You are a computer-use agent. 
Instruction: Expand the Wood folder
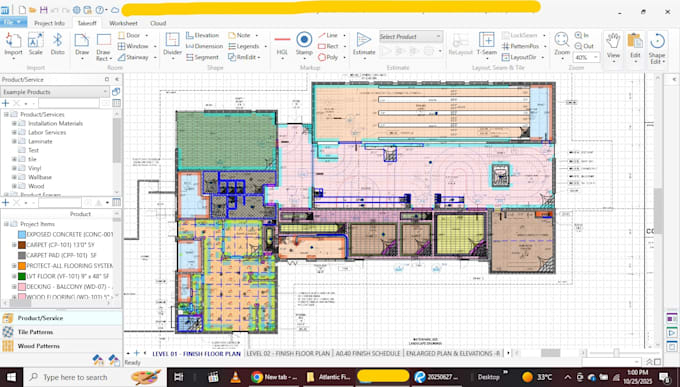14,186
